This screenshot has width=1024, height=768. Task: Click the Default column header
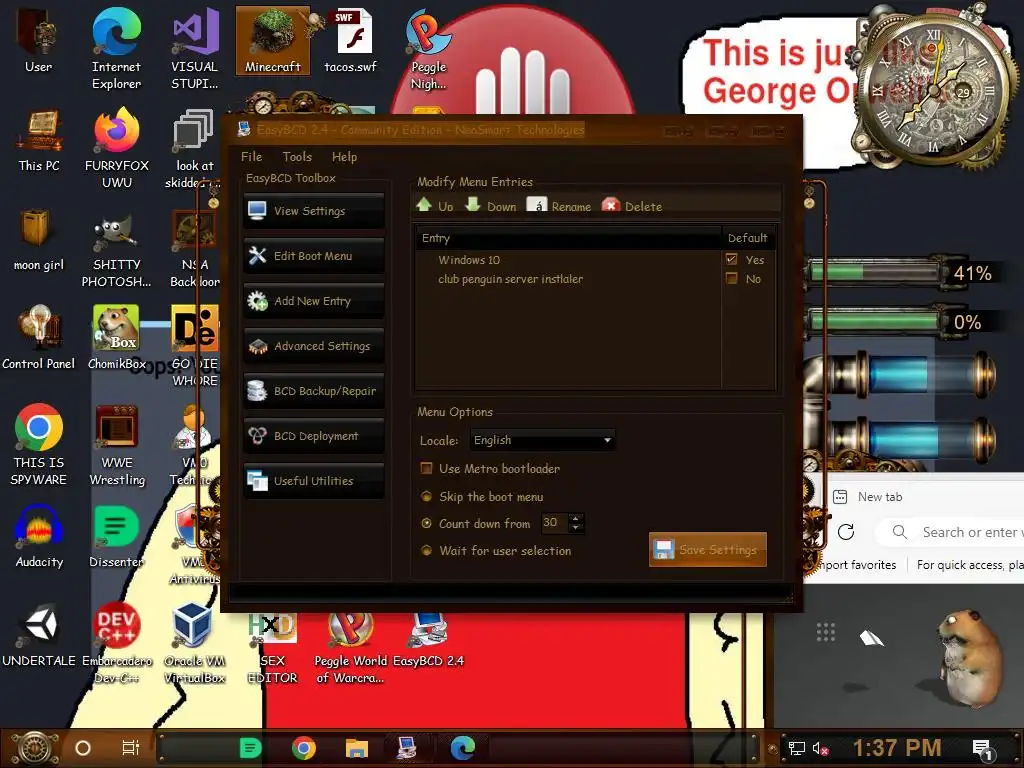pos(748,238)
